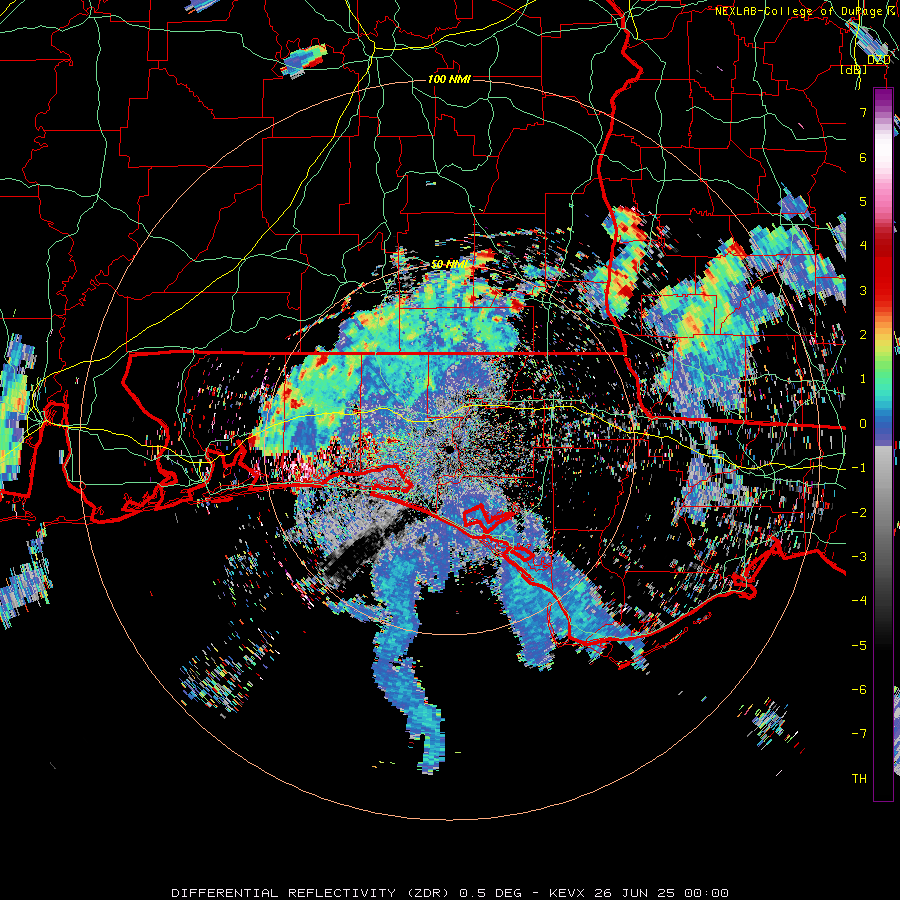Click the '5' value on the color scale
900x900 pixels.
click(863, 201)
